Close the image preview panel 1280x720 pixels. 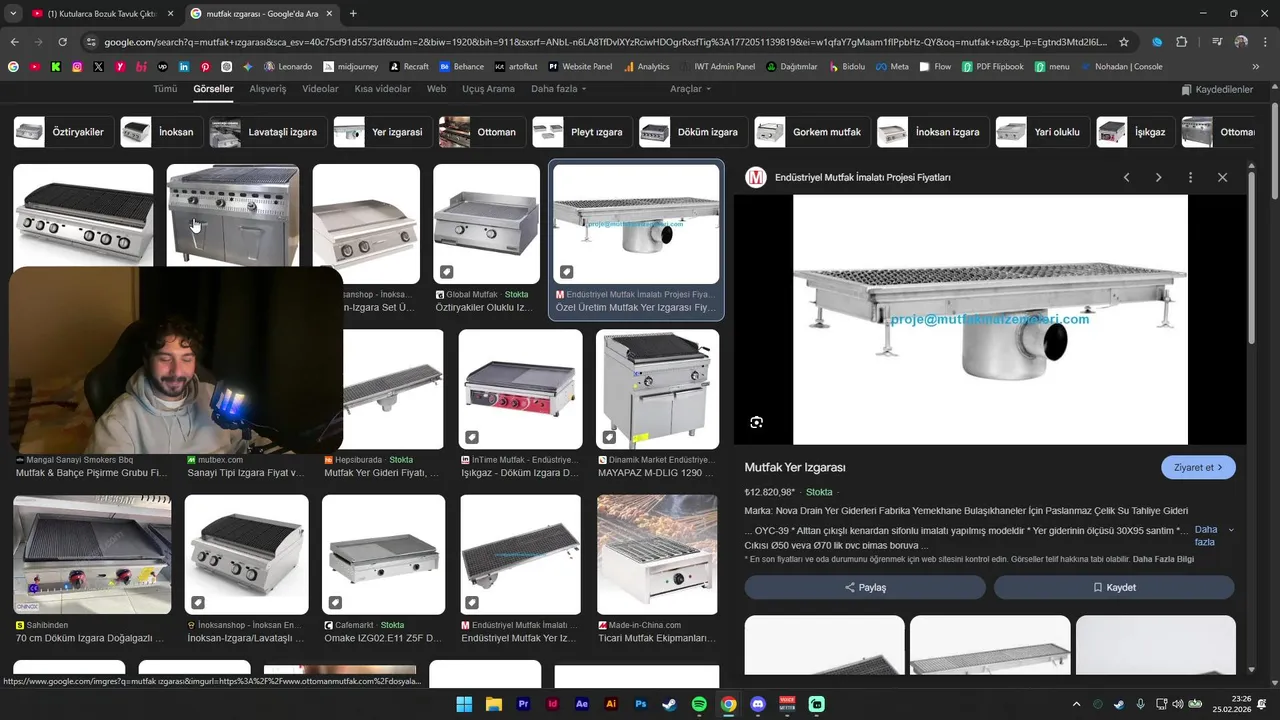[1222, 177]
